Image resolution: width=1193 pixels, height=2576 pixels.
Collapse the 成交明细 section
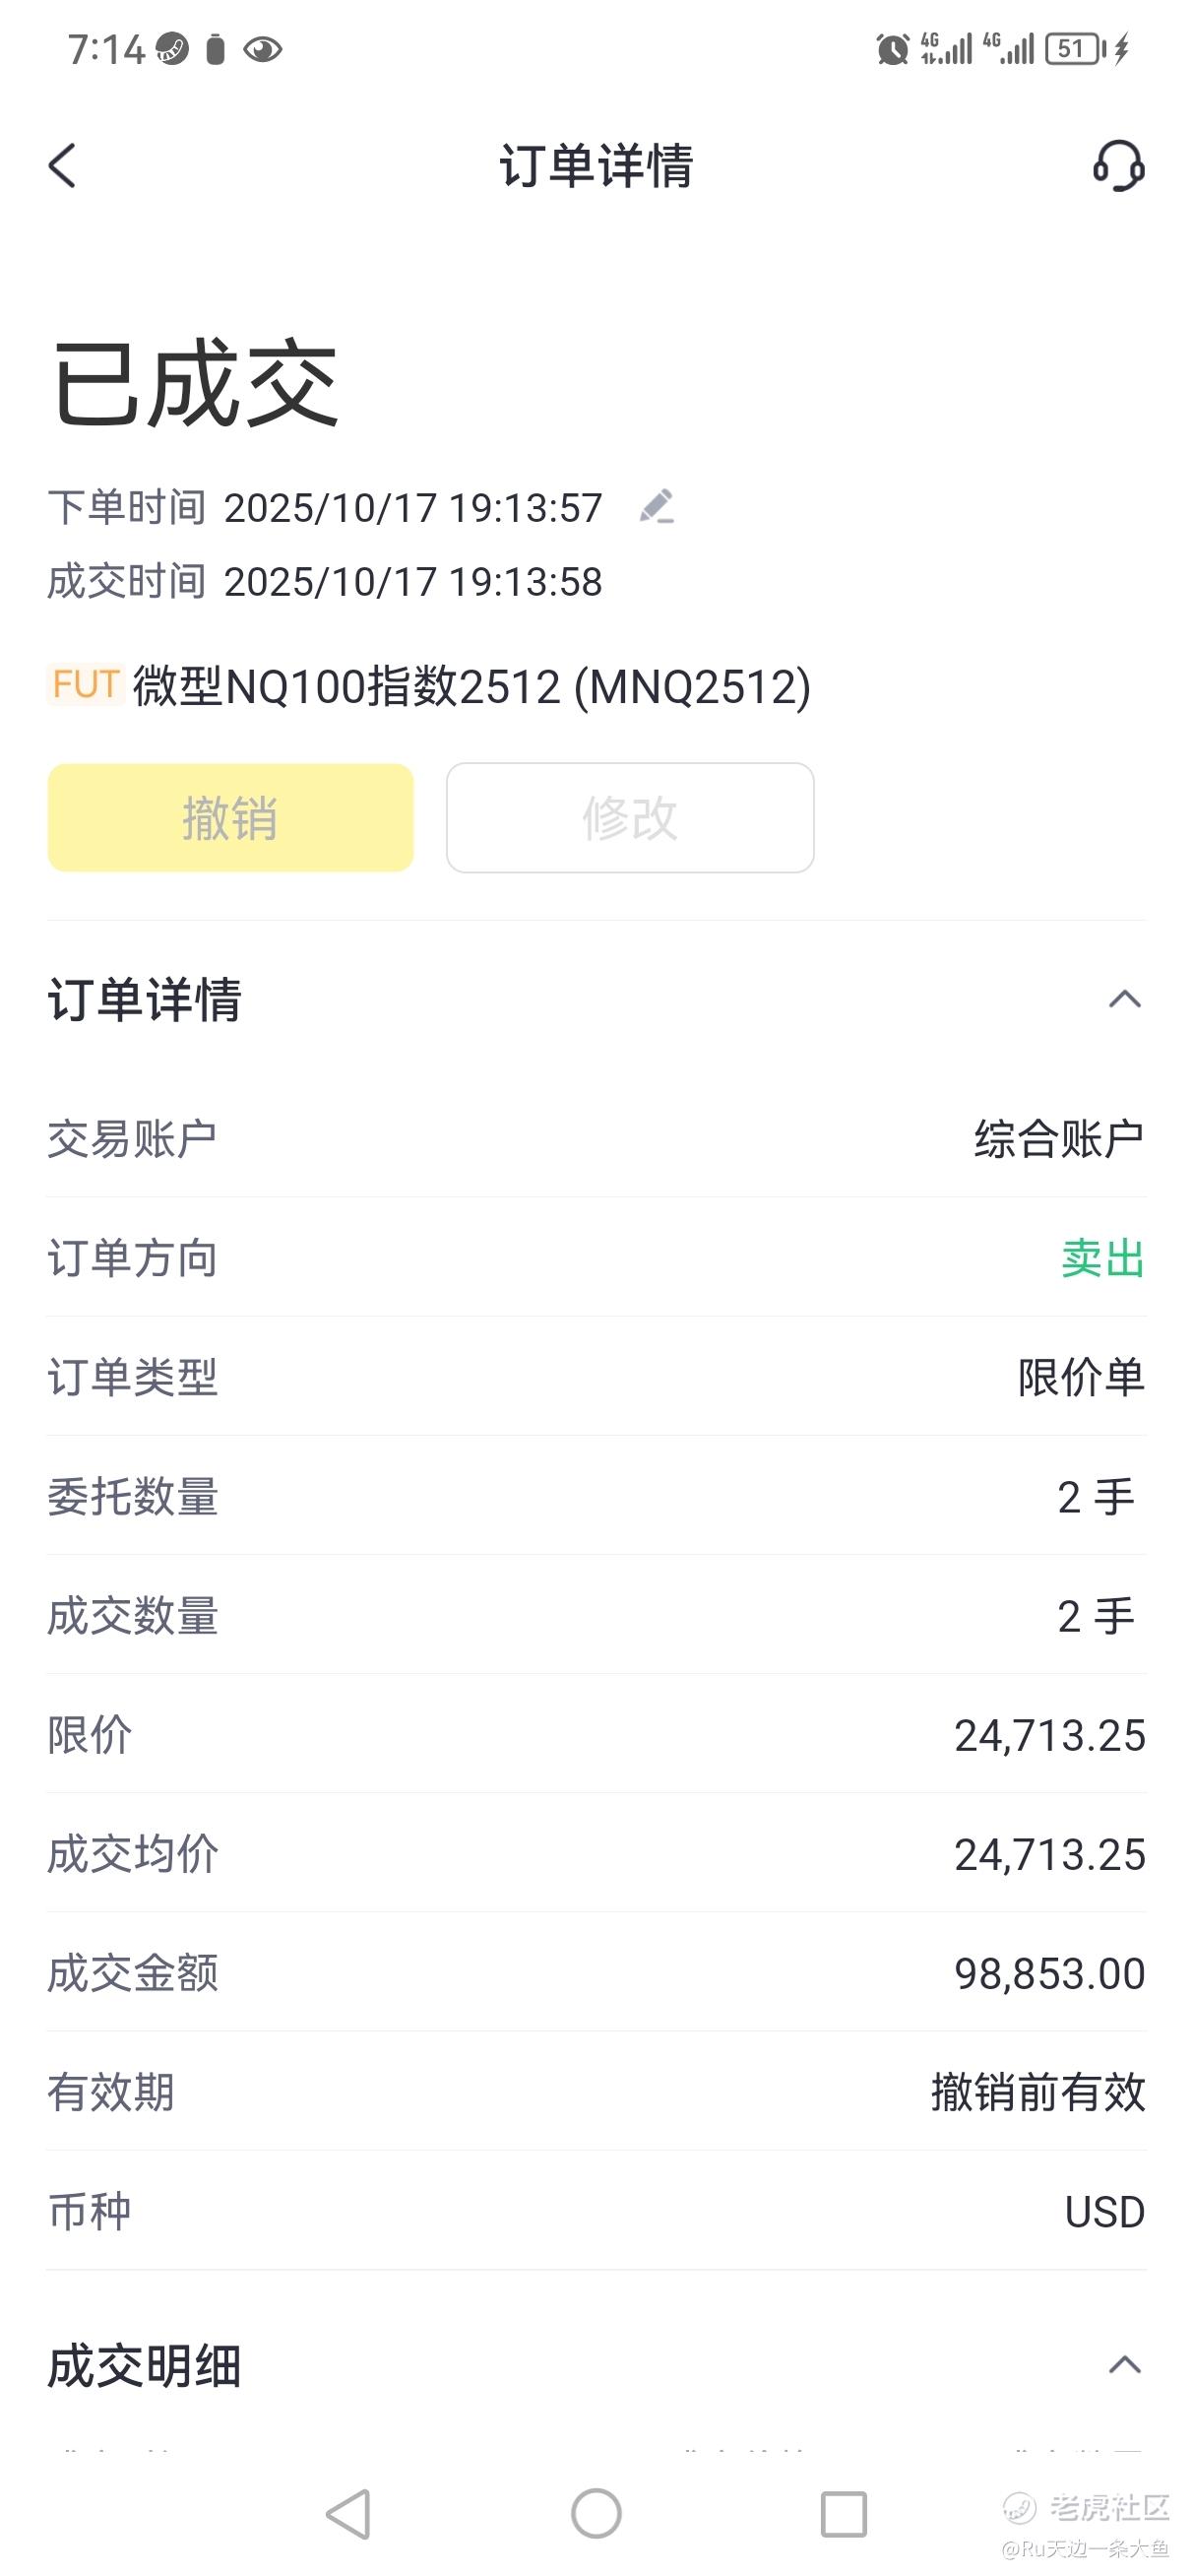(x=1124, y=2365)
